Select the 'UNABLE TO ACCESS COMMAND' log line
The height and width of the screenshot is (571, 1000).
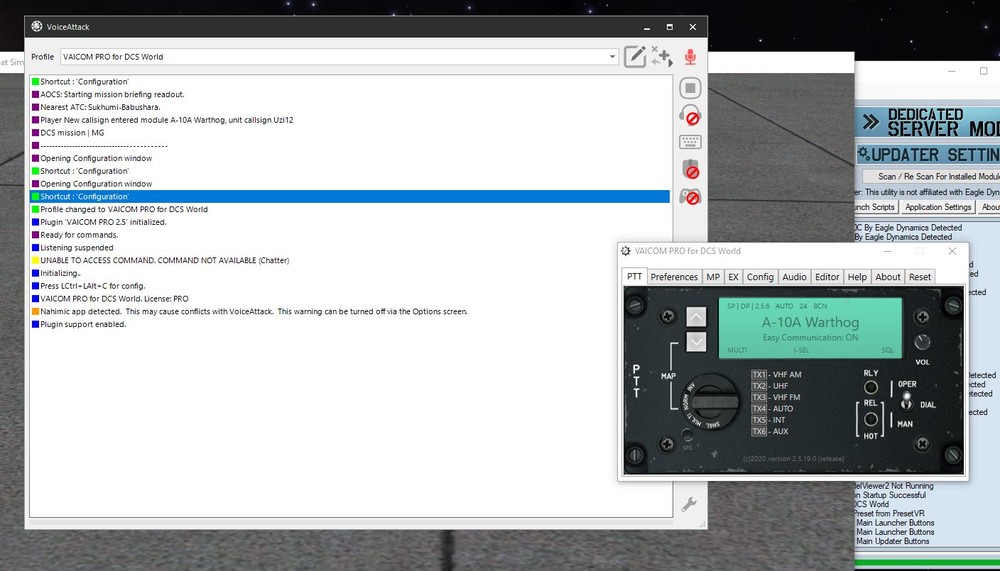point(165,260)
